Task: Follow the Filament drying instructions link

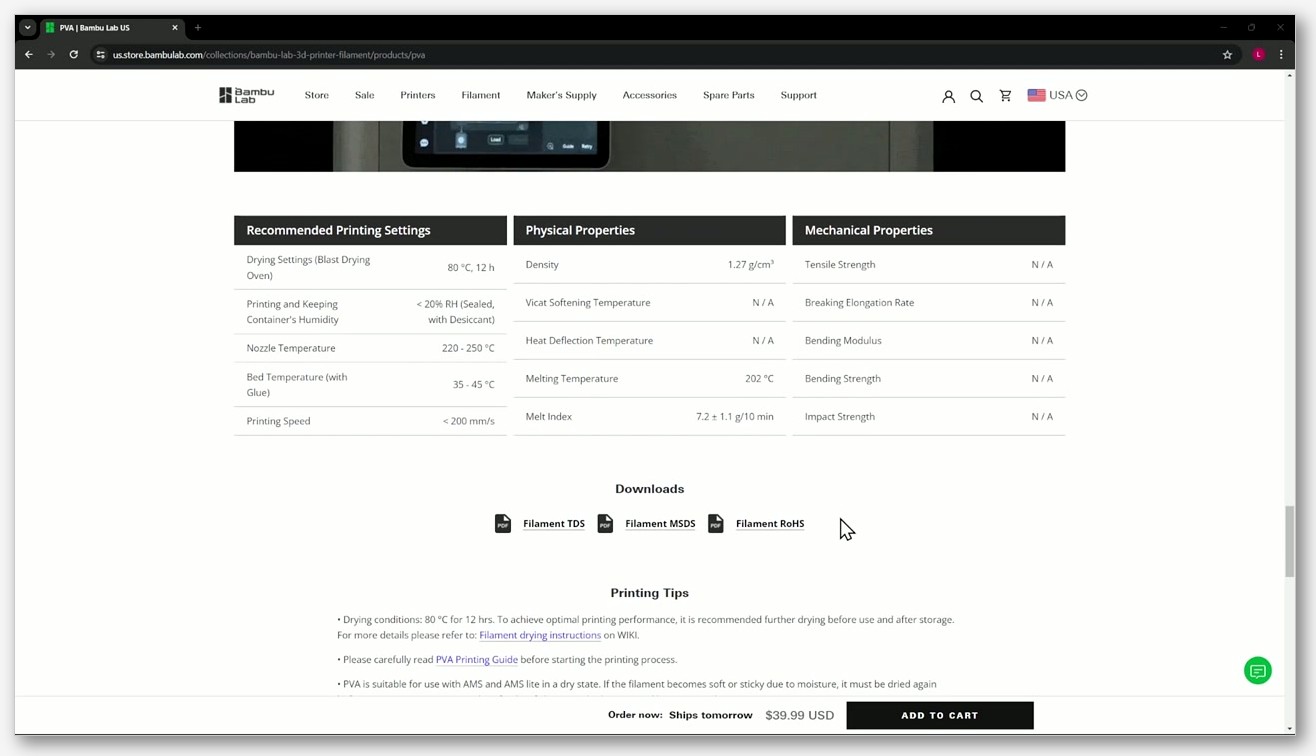Action: coord(540,635)
